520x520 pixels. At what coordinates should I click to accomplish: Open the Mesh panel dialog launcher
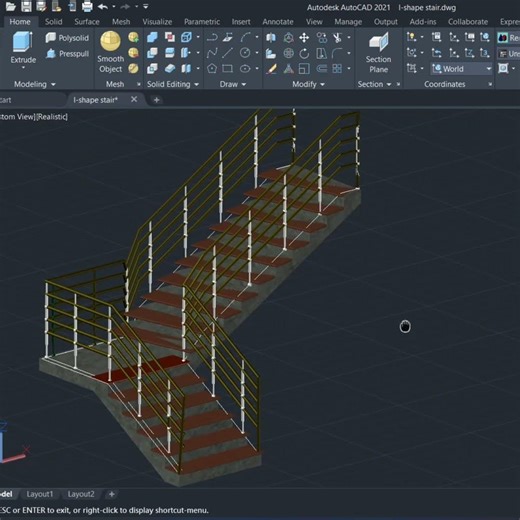139,85
